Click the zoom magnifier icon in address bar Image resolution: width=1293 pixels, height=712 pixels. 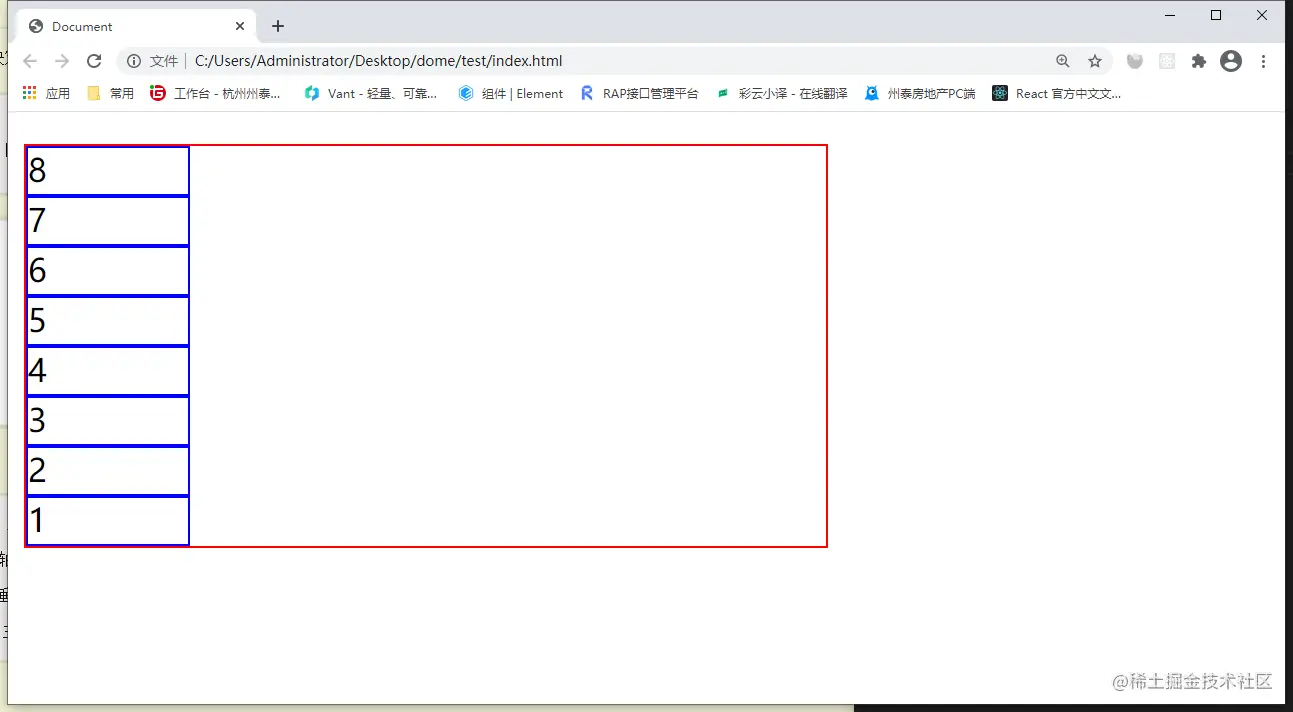point(1063,61)
